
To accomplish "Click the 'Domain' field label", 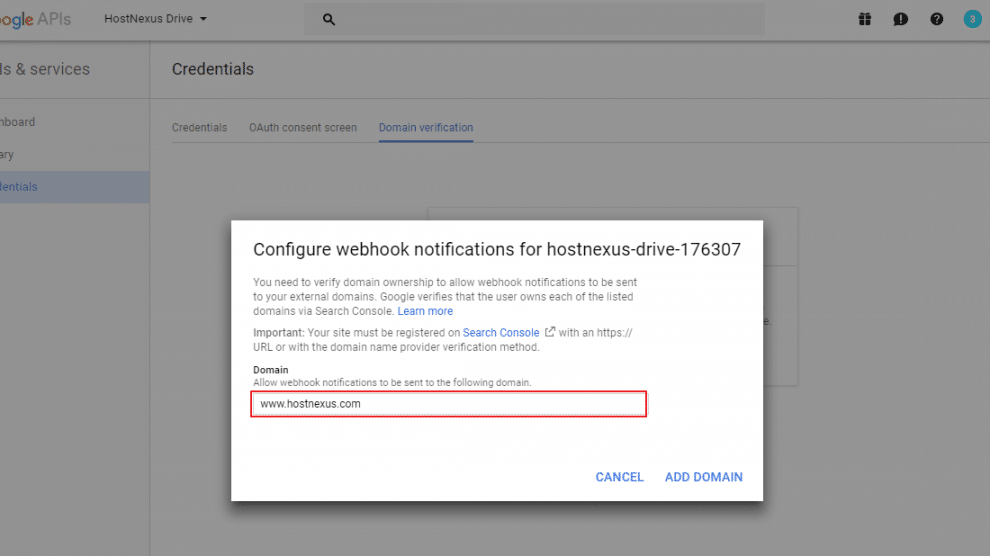I will (270, 370).
